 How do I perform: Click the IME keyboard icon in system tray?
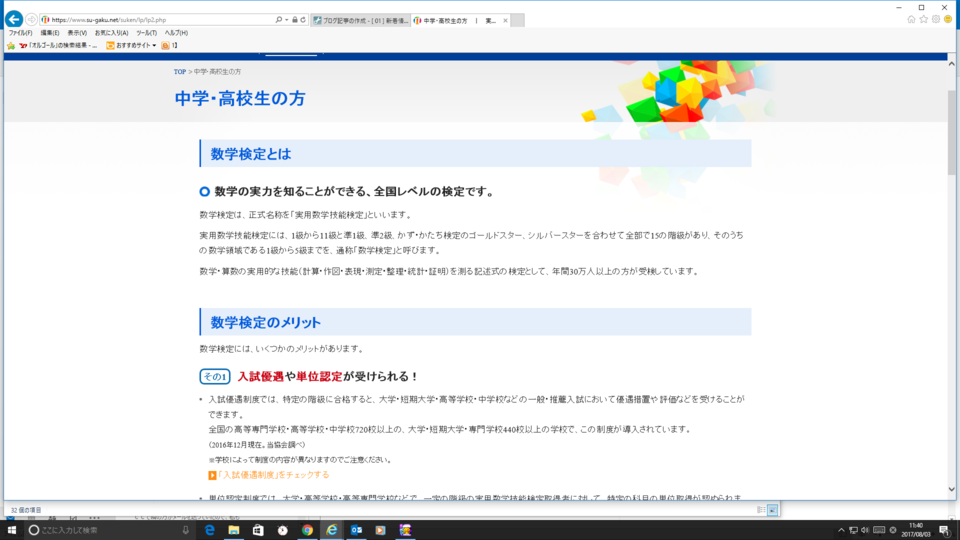tap(879, 530)
